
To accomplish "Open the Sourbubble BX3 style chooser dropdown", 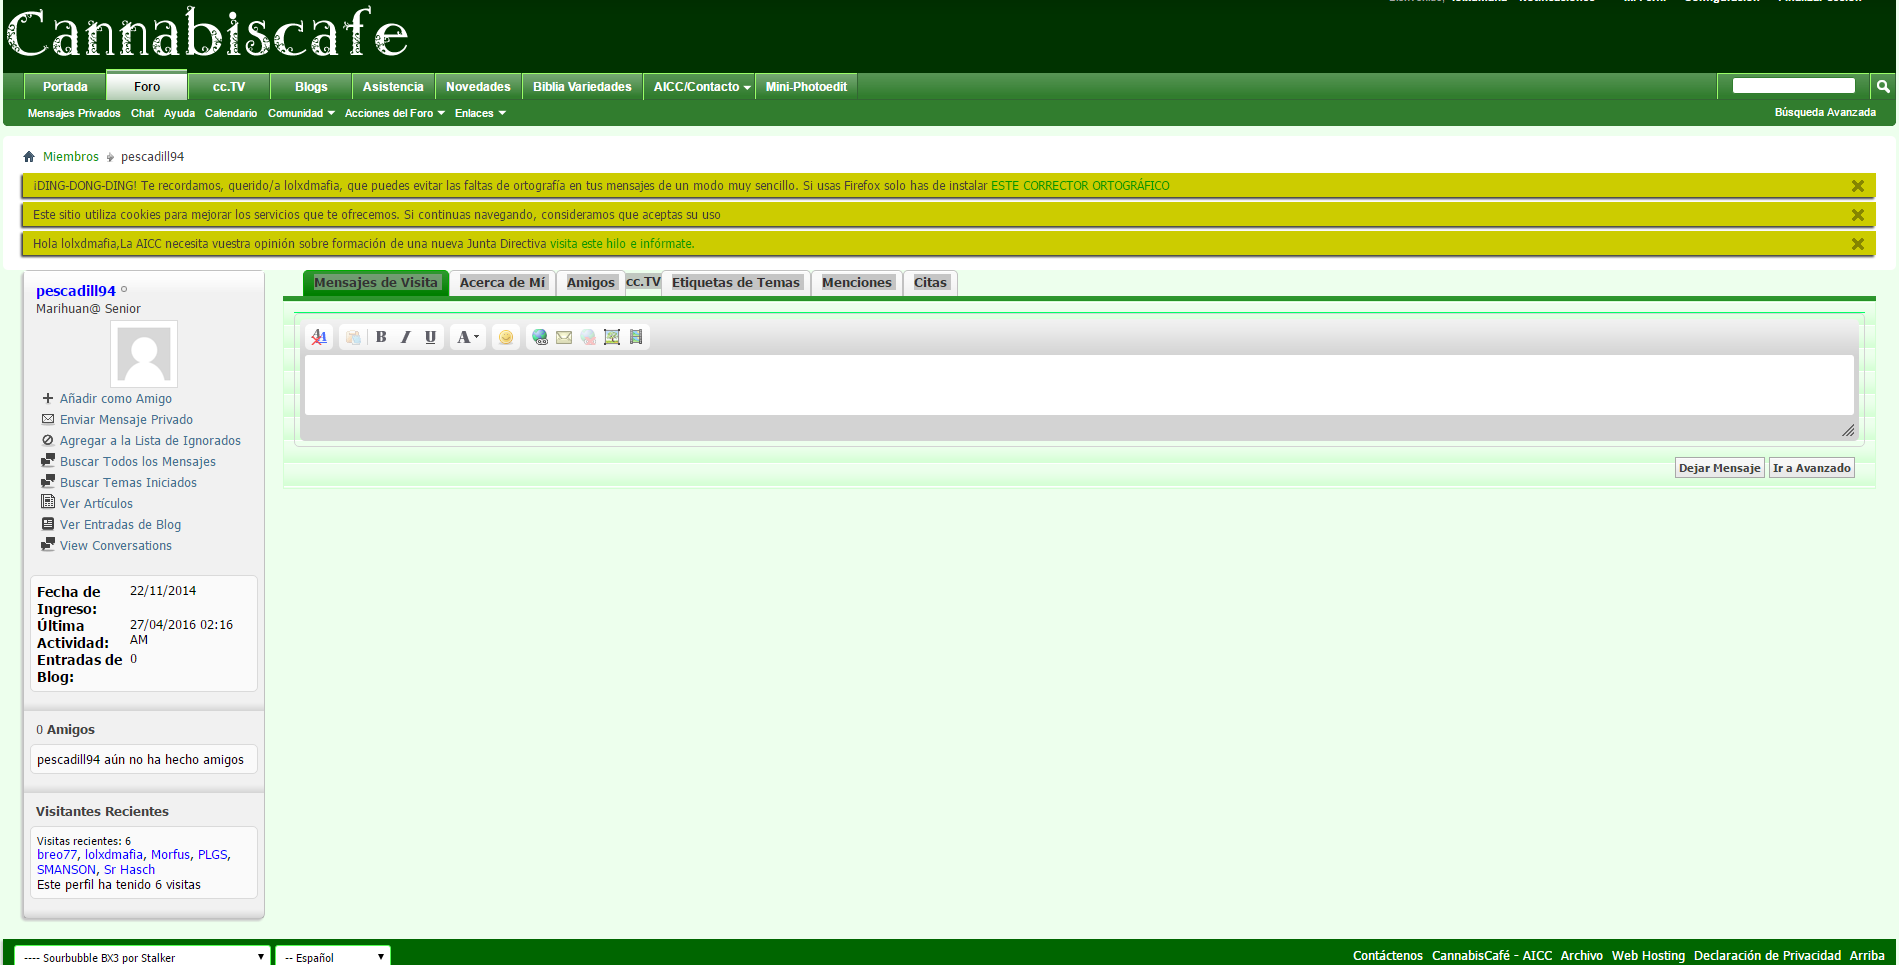I will click(x=143, y=957).
